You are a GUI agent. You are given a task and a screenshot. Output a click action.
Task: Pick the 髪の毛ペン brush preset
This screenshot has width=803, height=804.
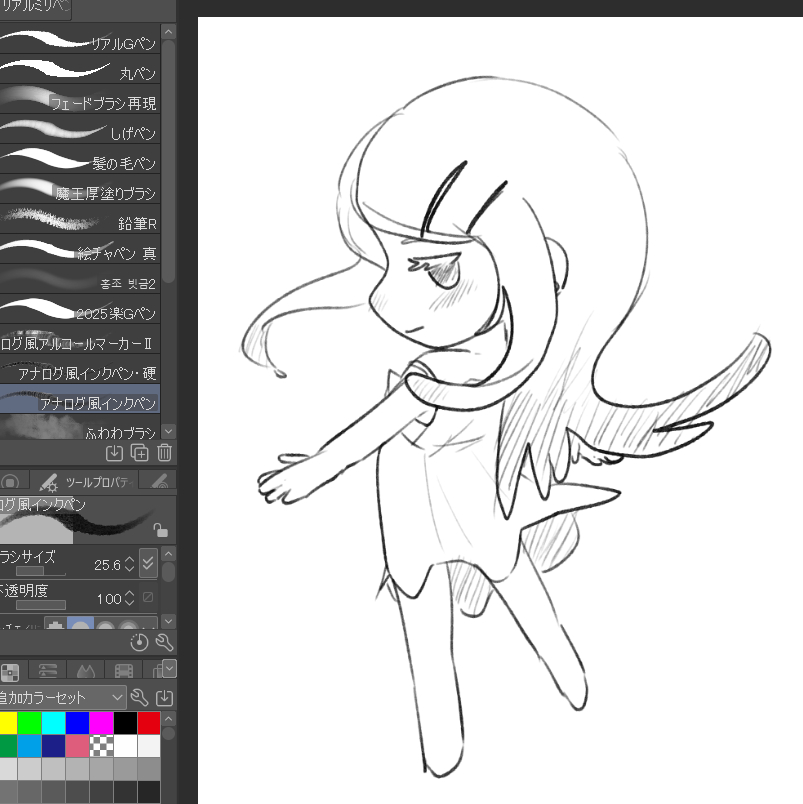click(80, 162)
